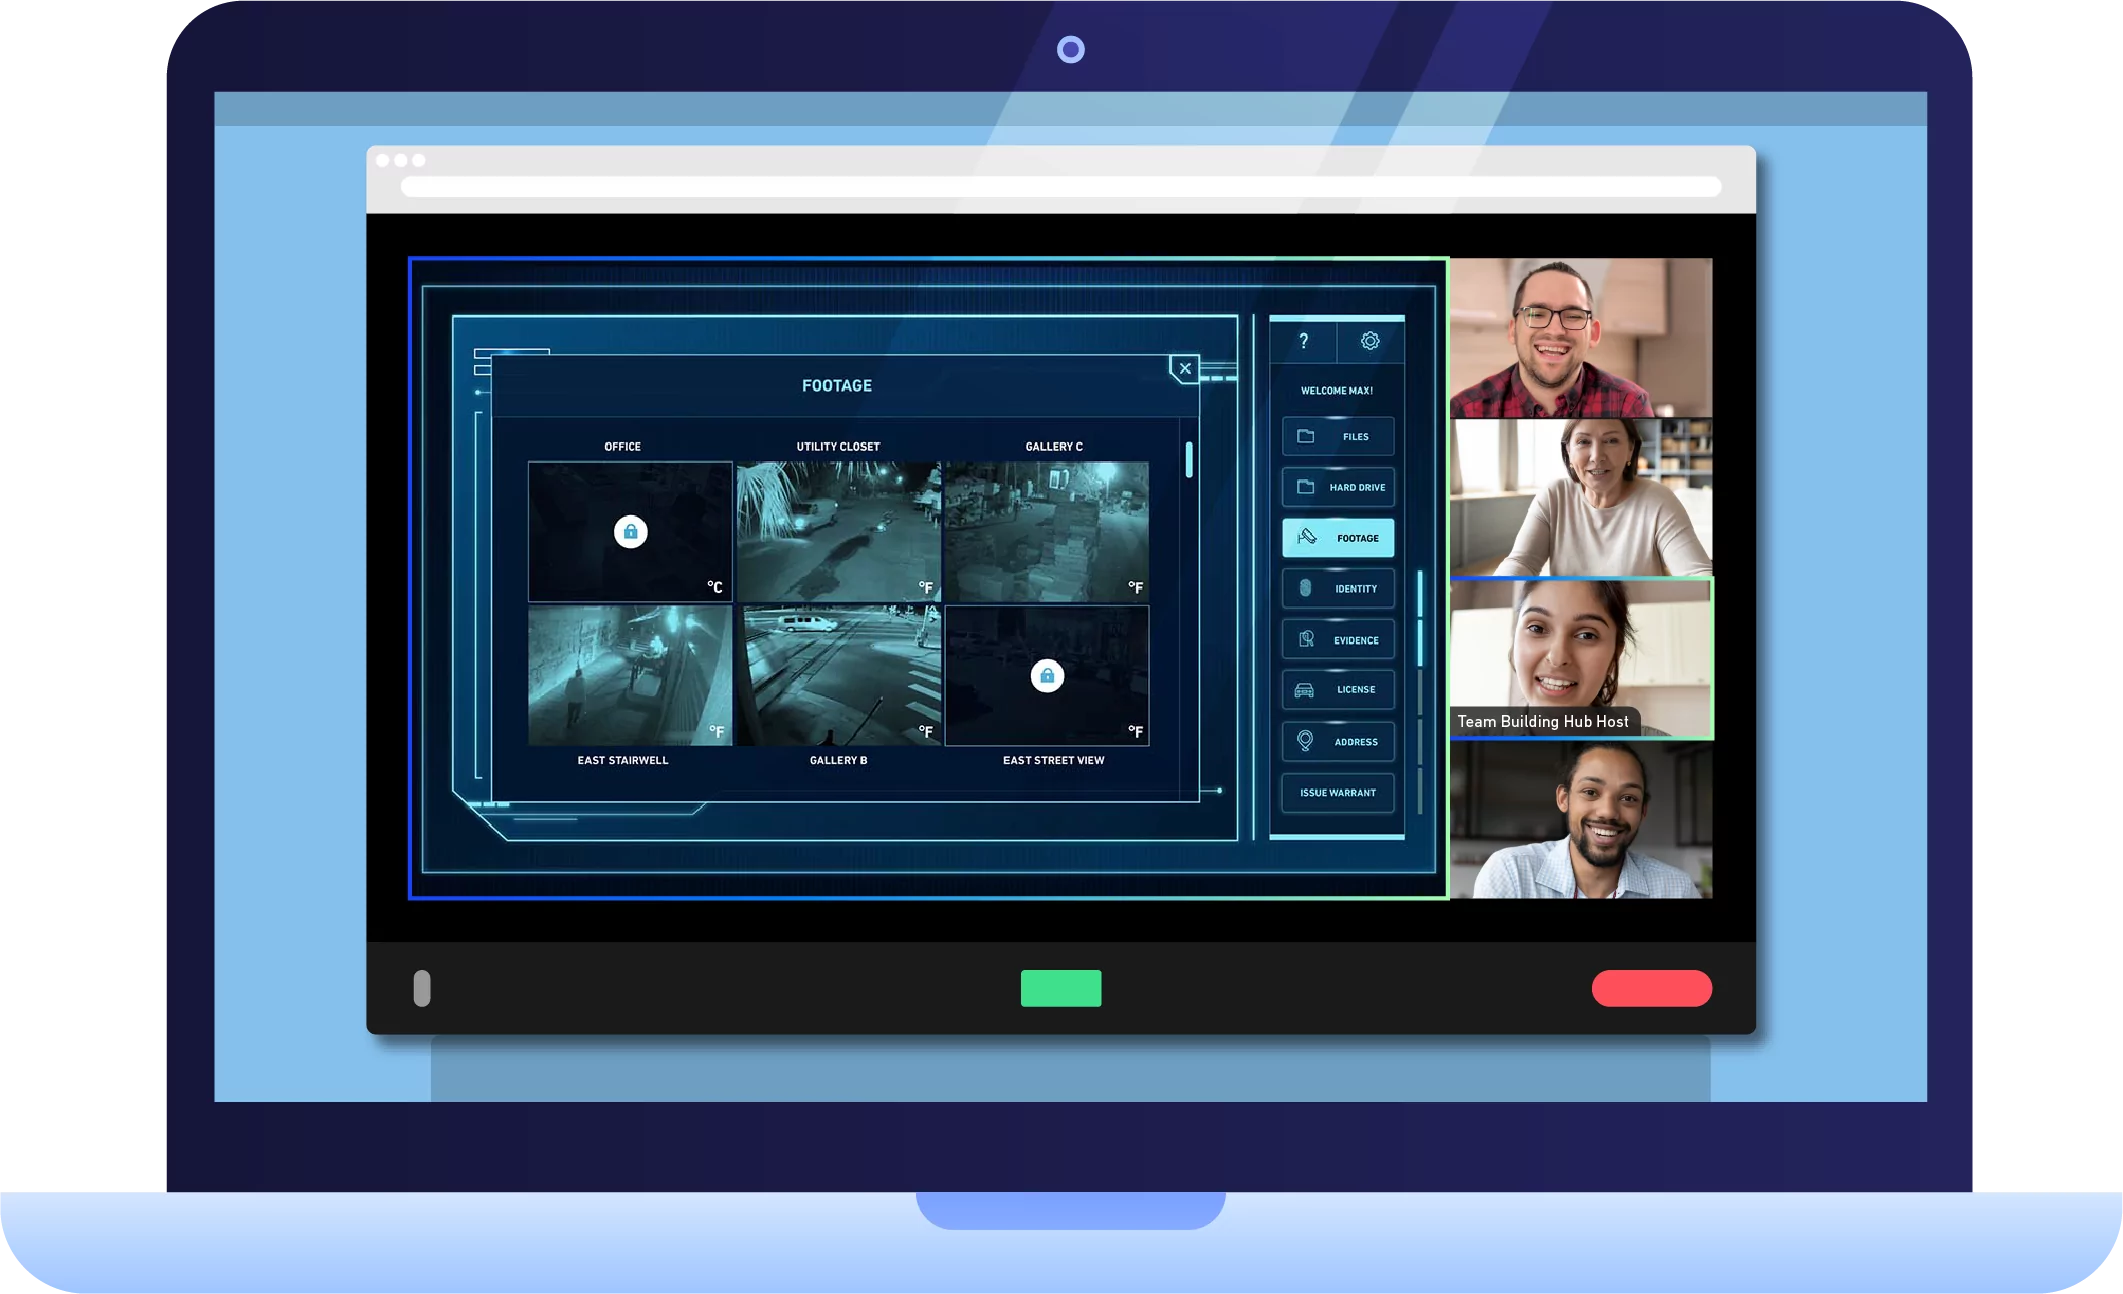
Task: Close the FOOTAGE modal window
Action: (x=1184, y=367)
